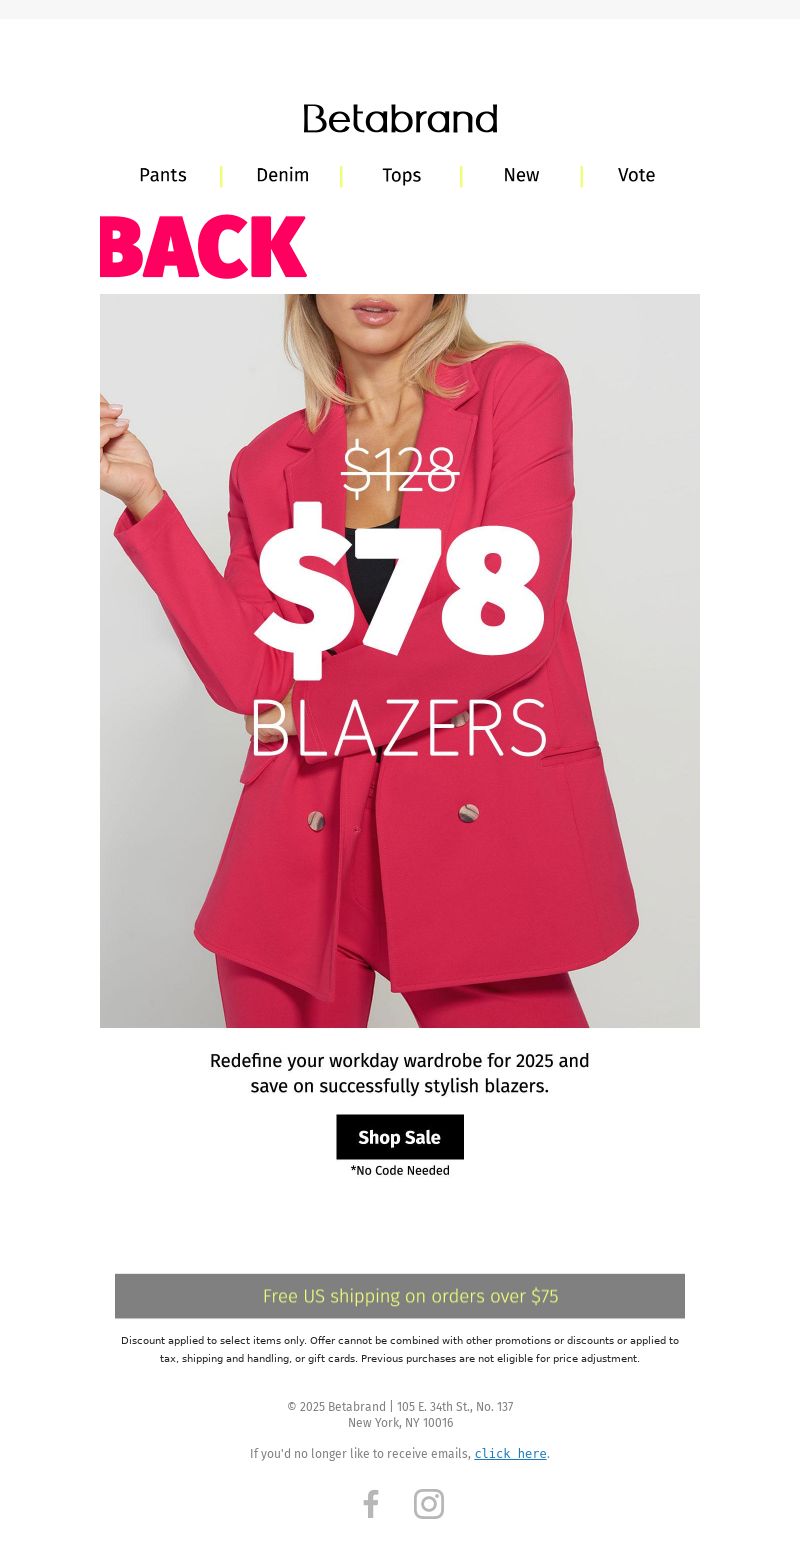Click the pink blazer hero image
800x1557 pixels.
400,661
